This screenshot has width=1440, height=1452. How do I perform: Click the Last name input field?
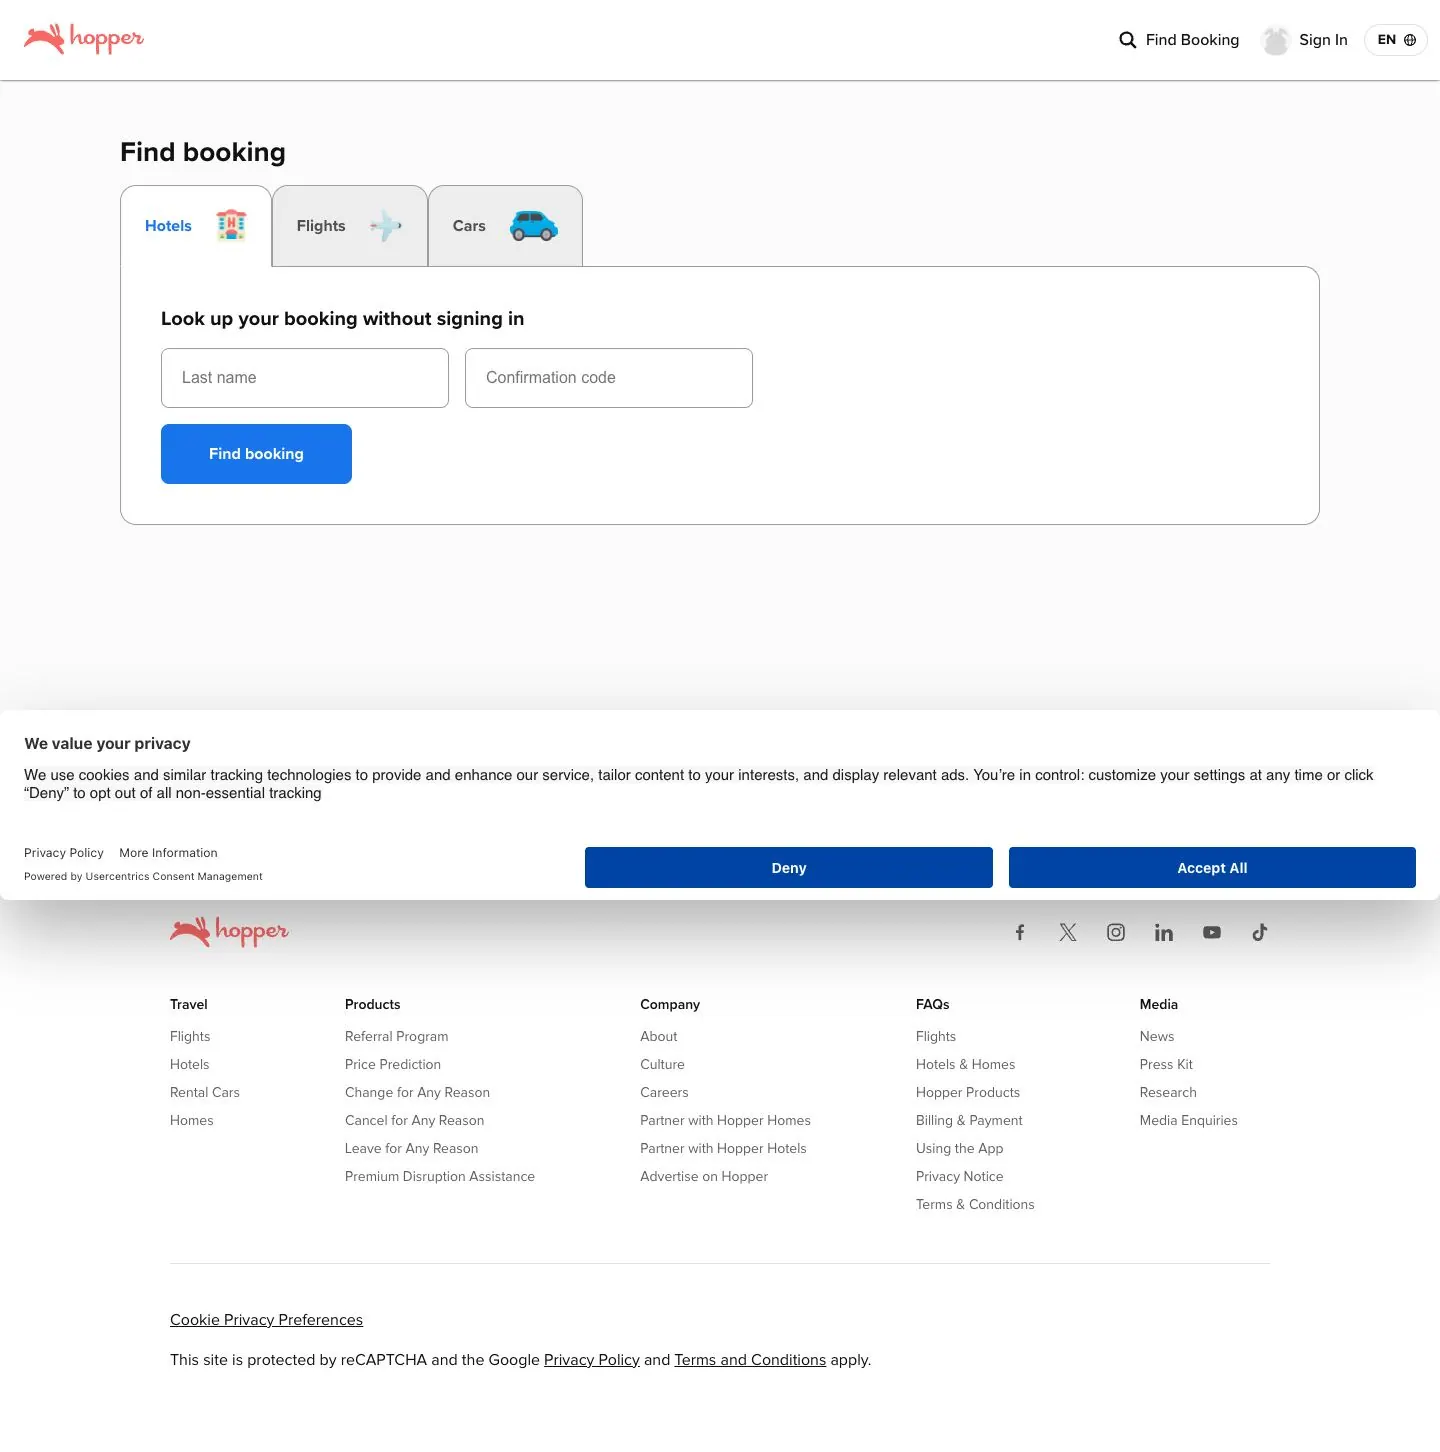[x=305, y=378]
